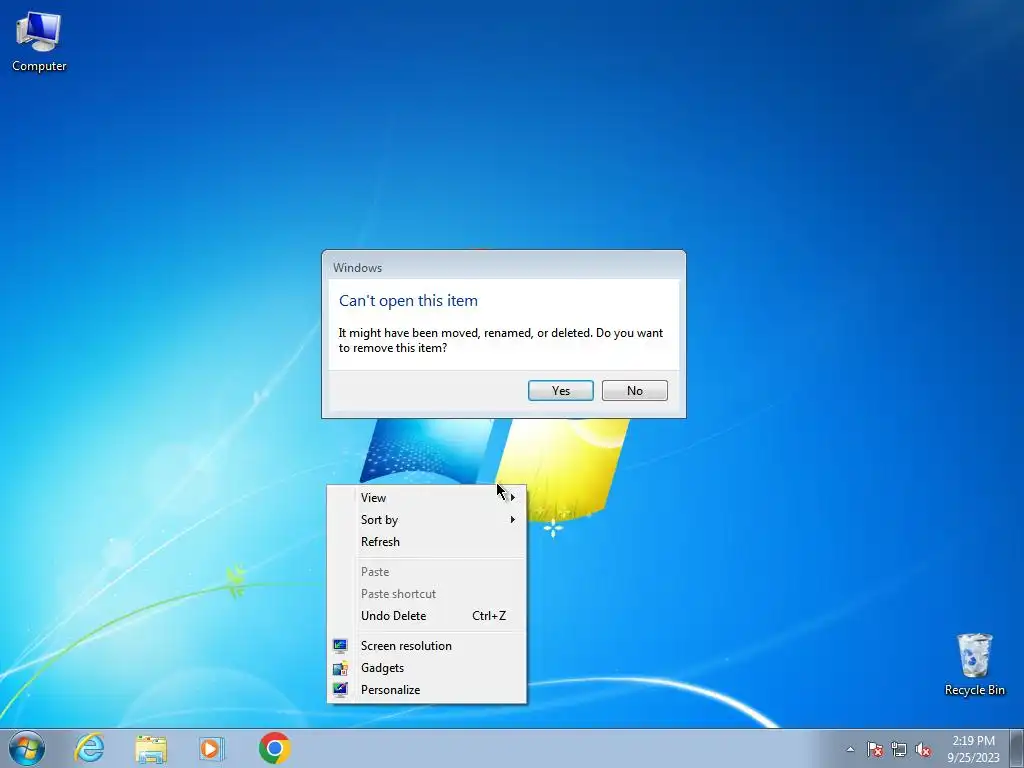Choose Refresh in the context menu
The width and height of the screenshot is (1024, 768).
(x=426, y=542)
